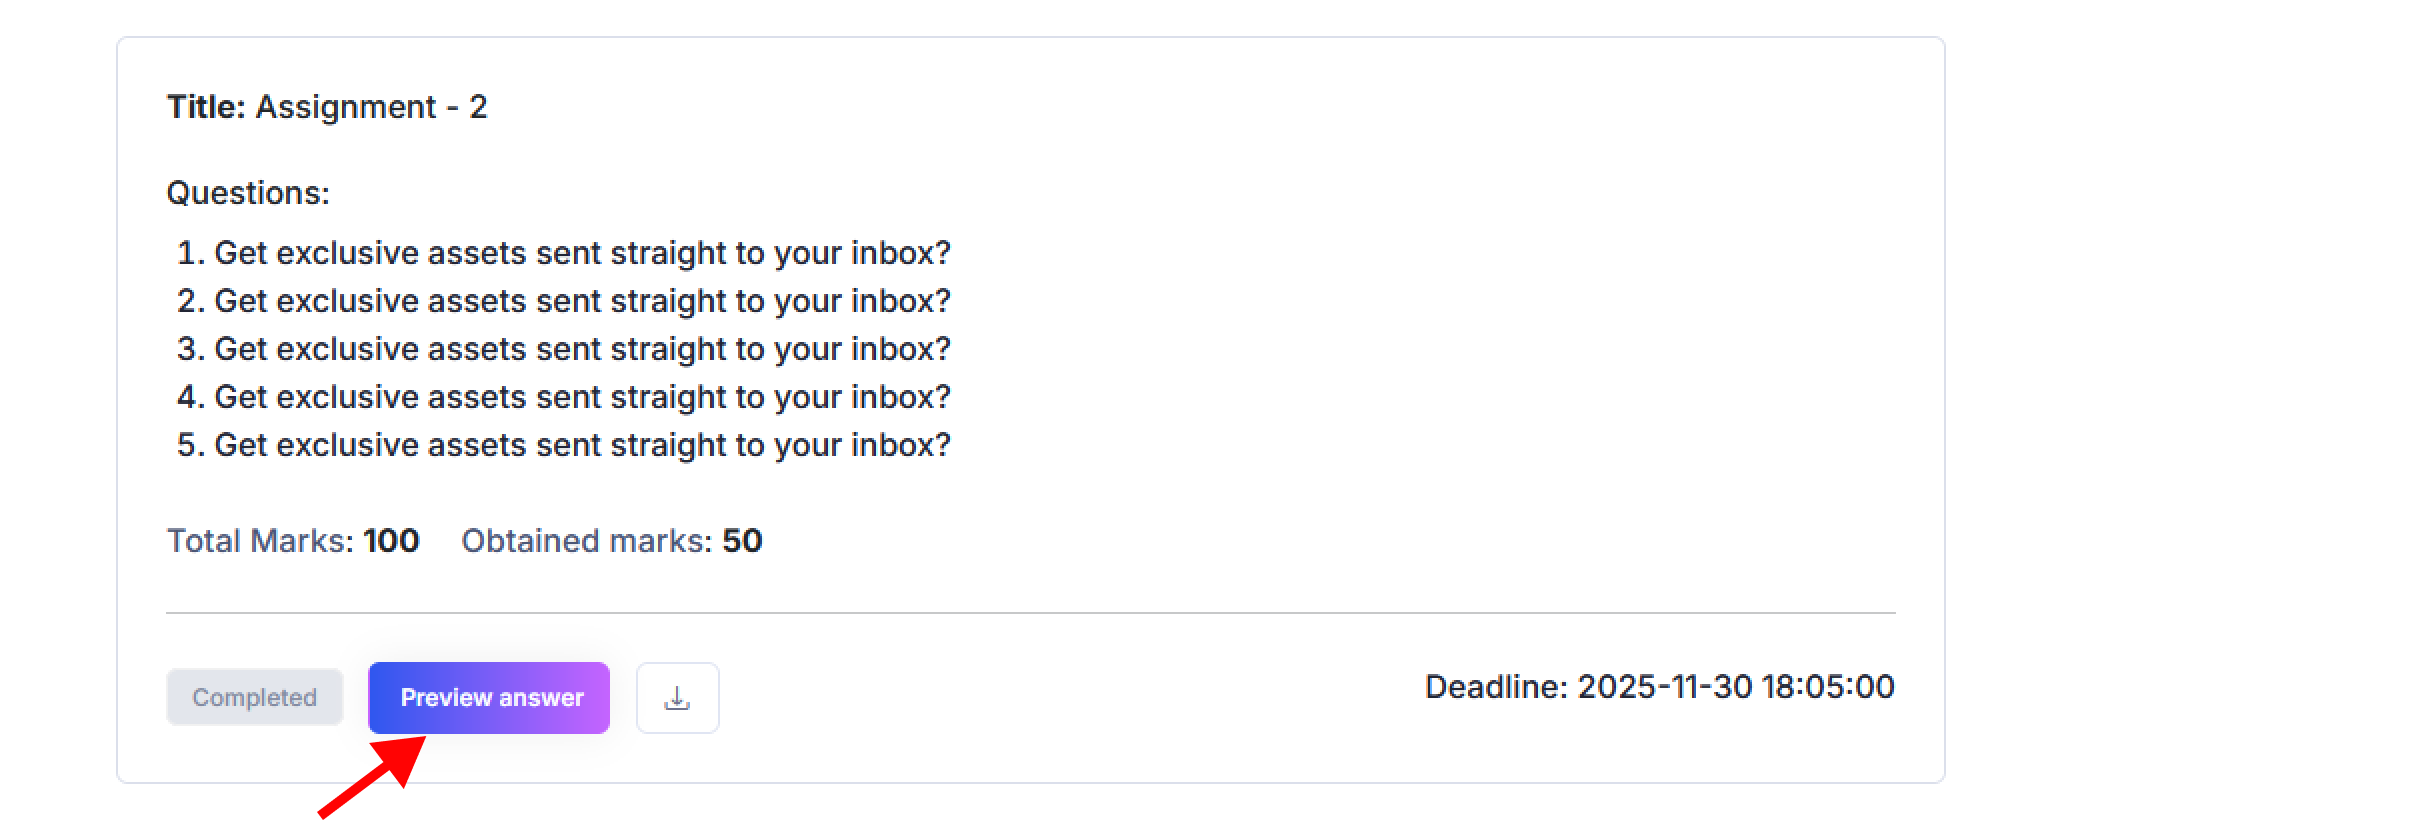Click the horizontal divider line above the buttons
This screenshot has width=2434, height=832.
coord(1030,613)
